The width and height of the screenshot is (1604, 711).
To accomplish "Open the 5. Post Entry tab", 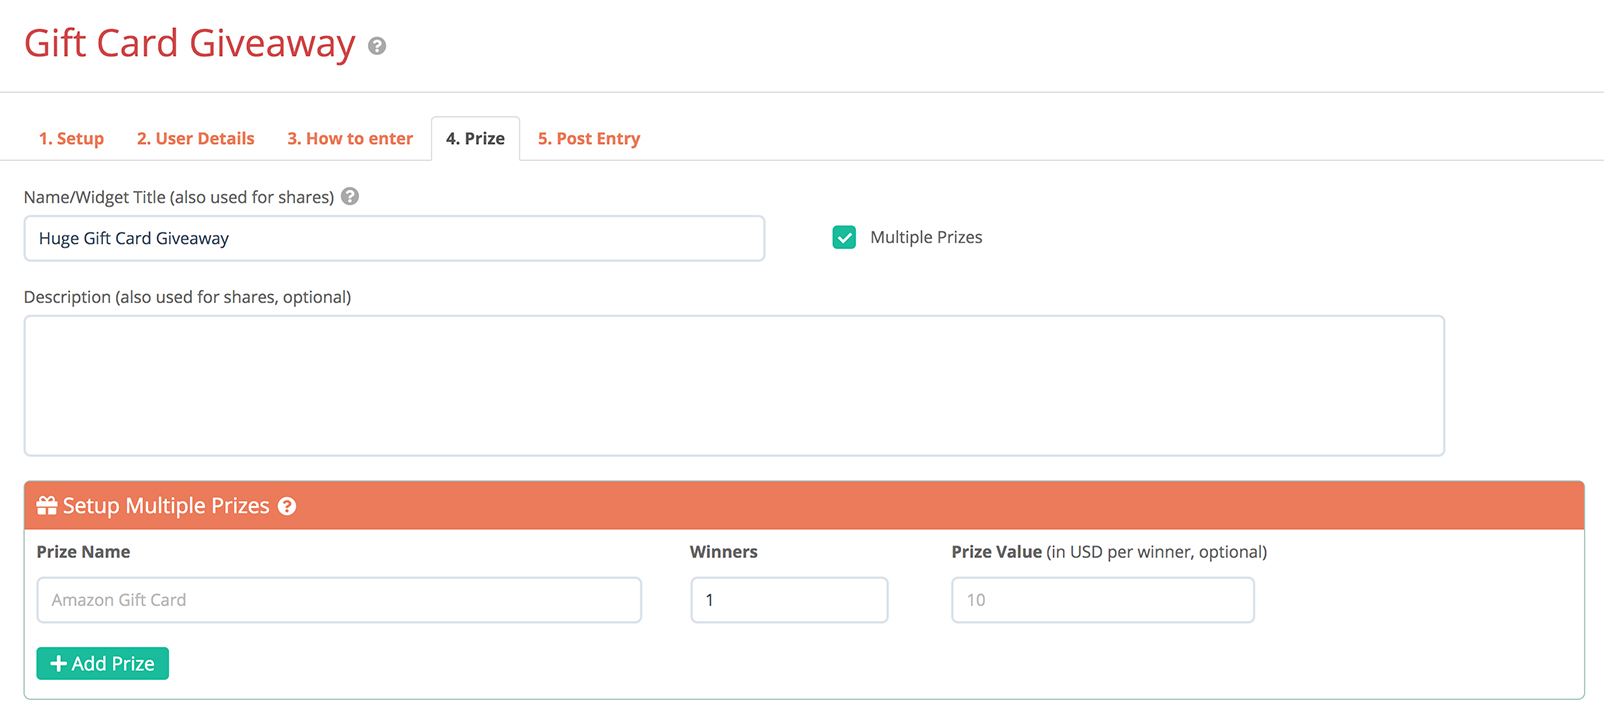I will coord(589,139).
